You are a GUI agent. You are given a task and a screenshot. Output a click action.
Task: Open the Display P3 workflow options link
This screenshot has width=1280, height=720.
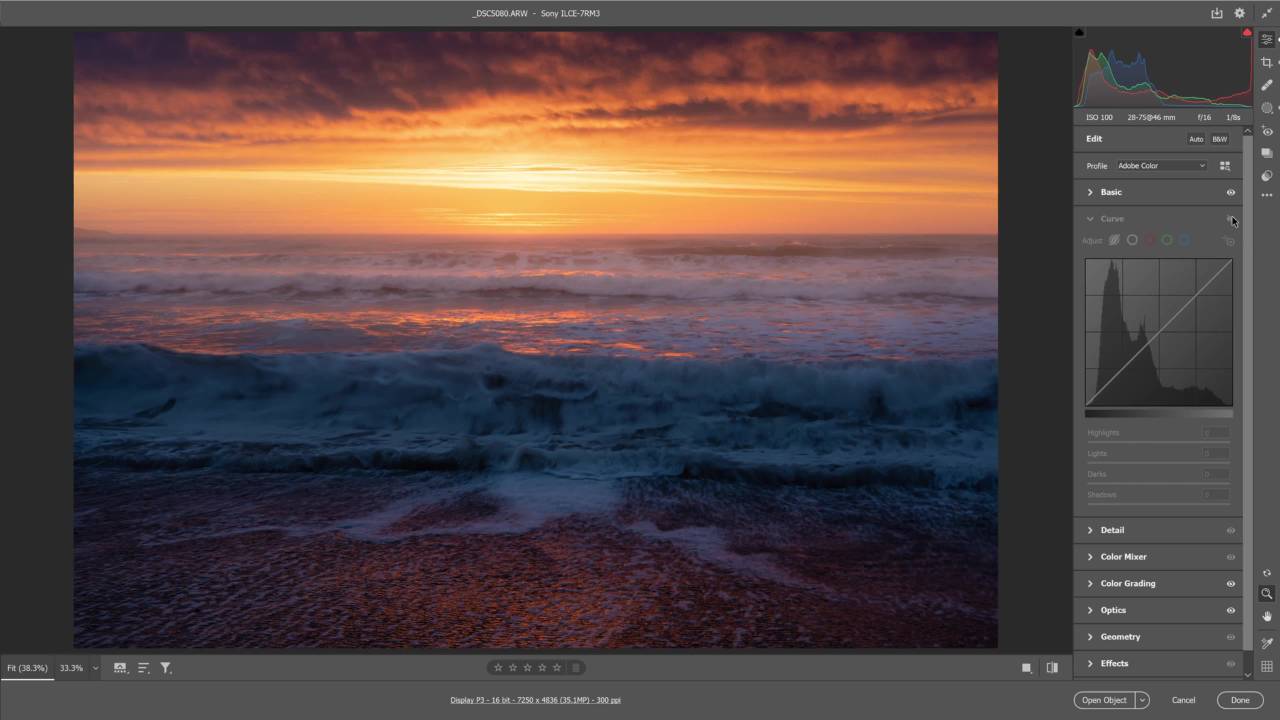click(535, 700)
